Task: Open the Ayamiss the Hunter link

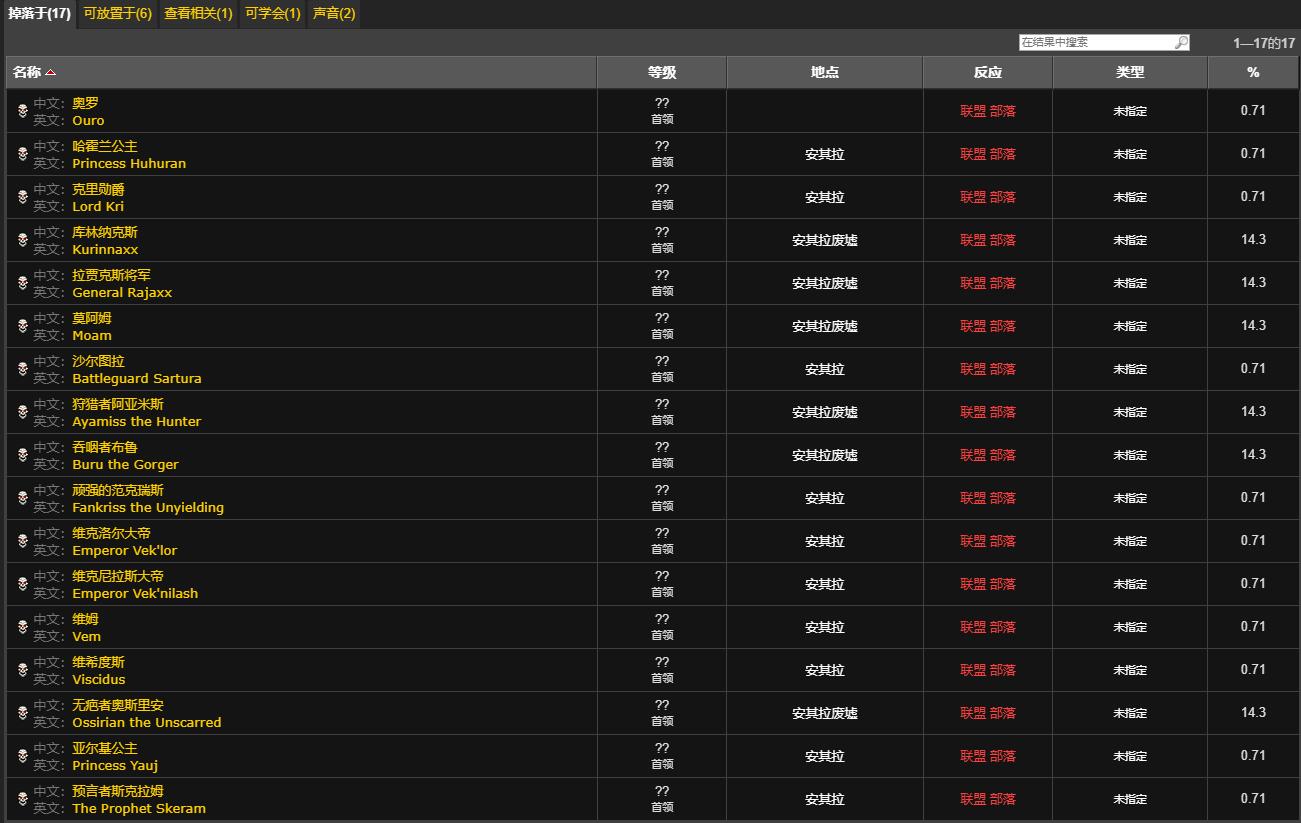Action: [137, 421]
